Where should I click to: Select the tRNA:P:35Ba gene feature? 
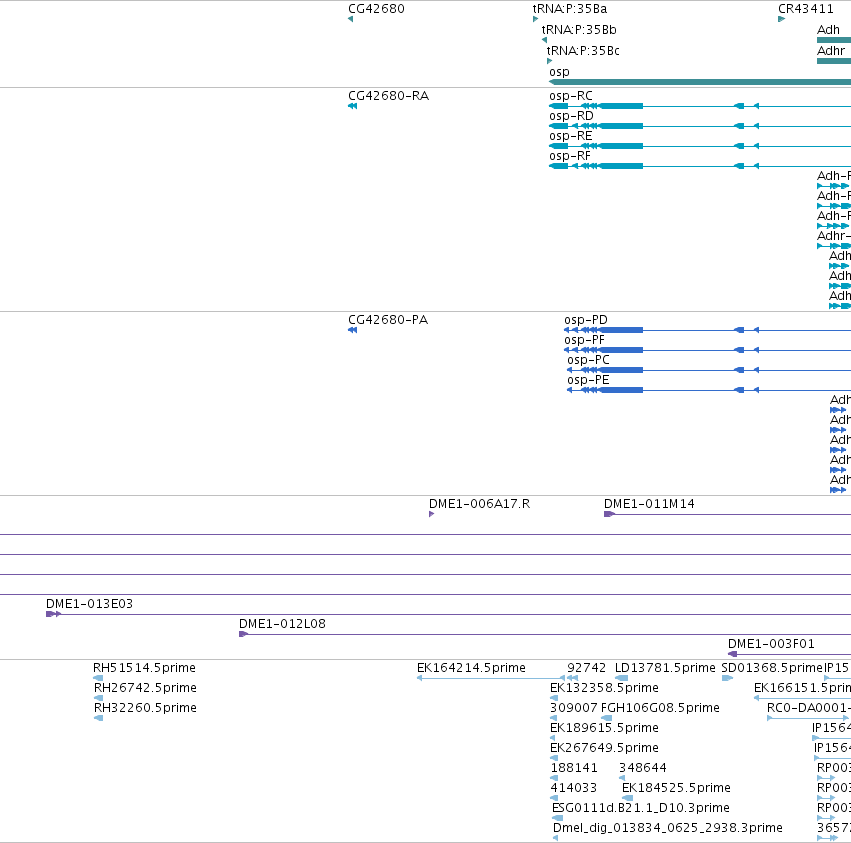pos(536,19)
